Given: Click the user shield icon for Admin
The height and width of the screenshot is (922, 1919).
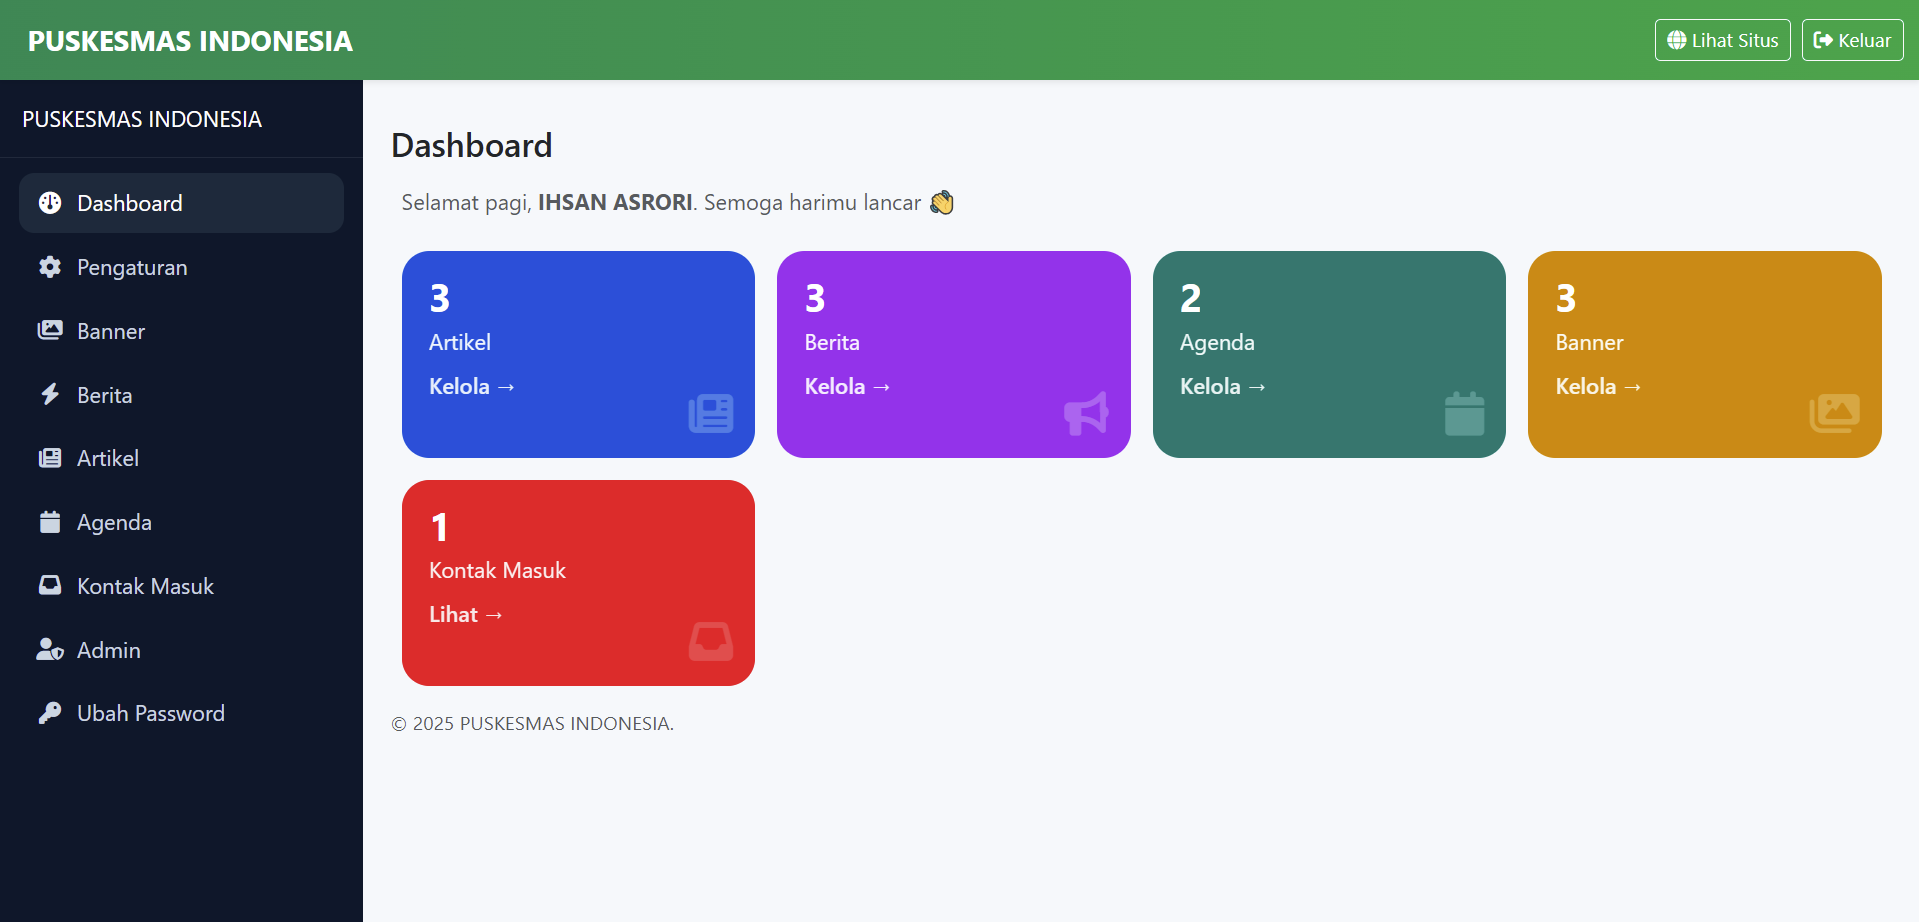Looking at the screenshot, I should (x=50, y=650).
